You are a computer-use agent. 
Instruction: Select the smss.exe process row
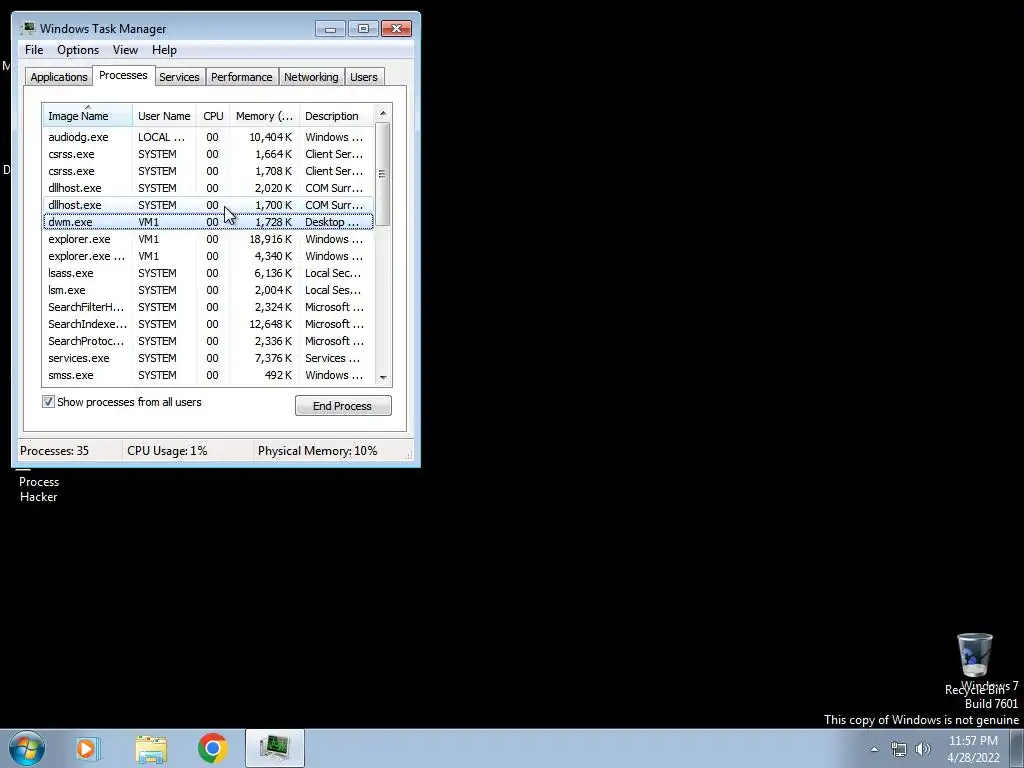point(208,375)
